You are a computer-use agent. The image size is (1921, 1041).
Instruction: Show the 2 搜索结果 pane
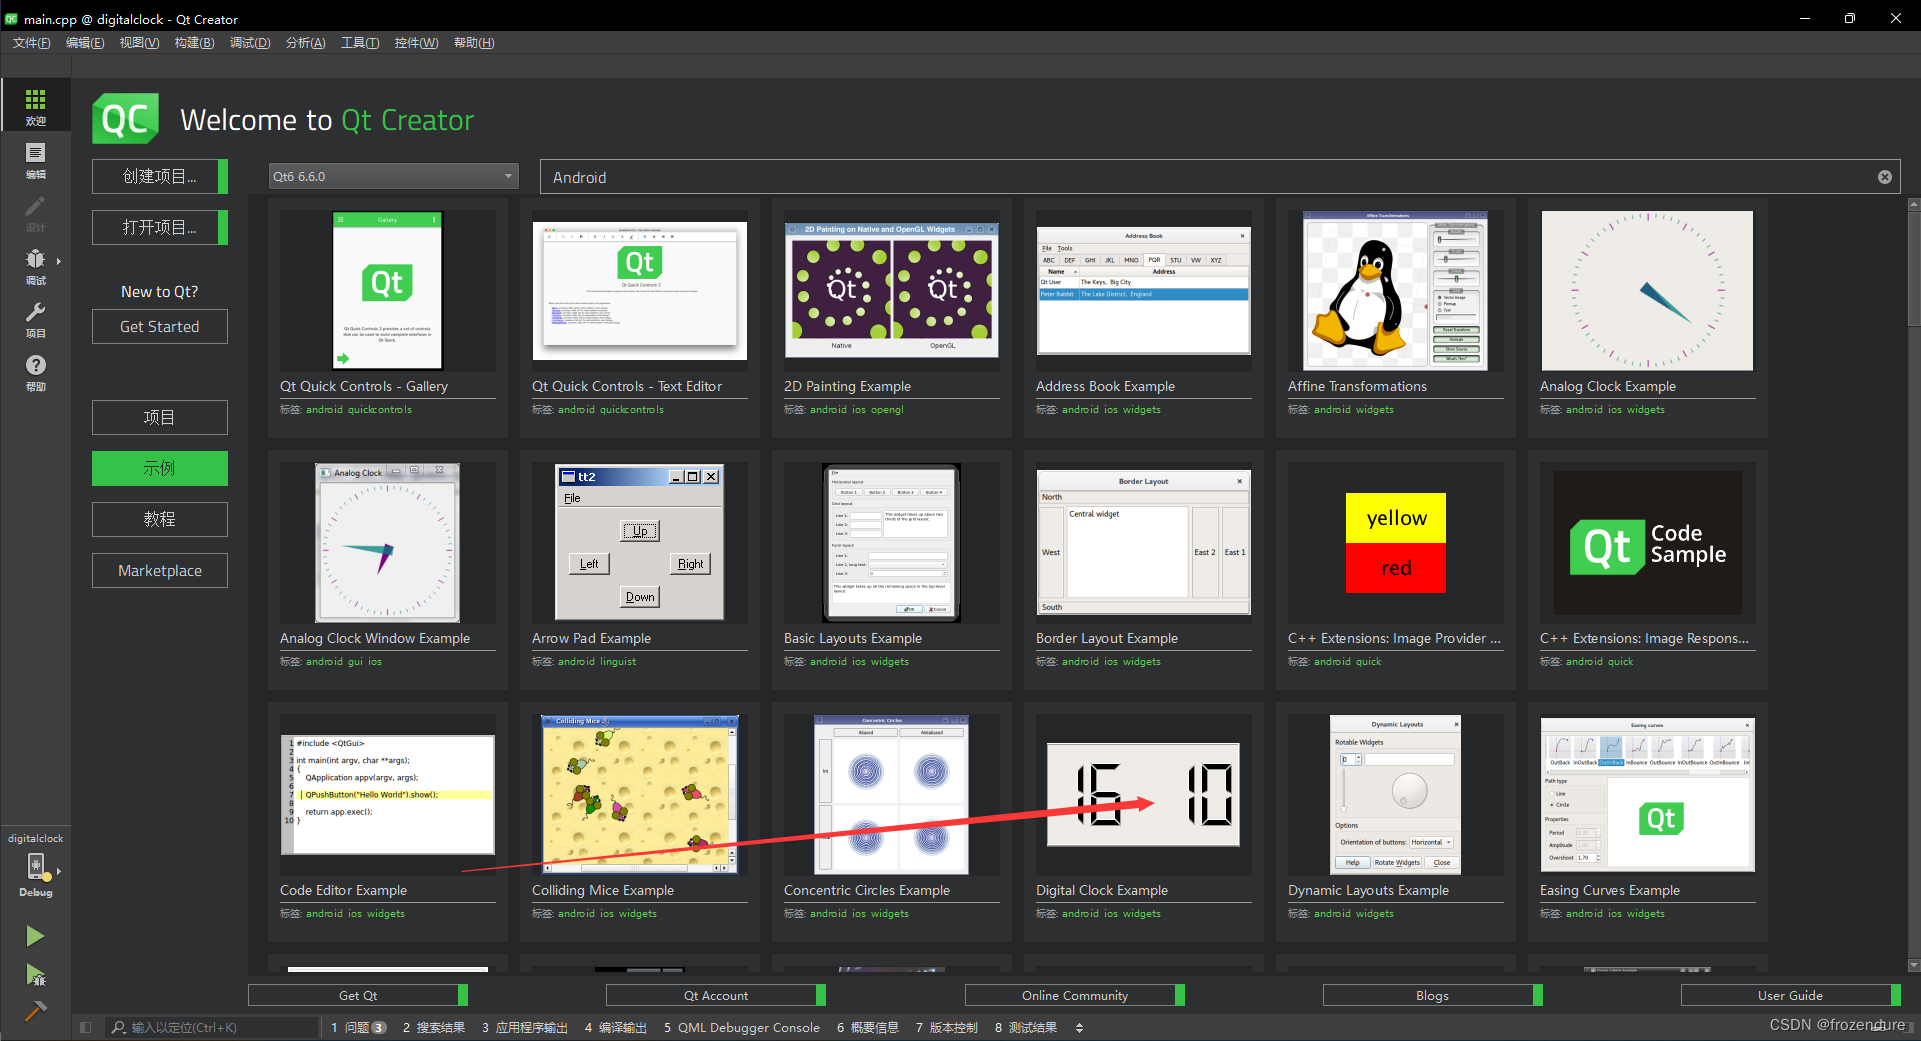coord(434,1027)
